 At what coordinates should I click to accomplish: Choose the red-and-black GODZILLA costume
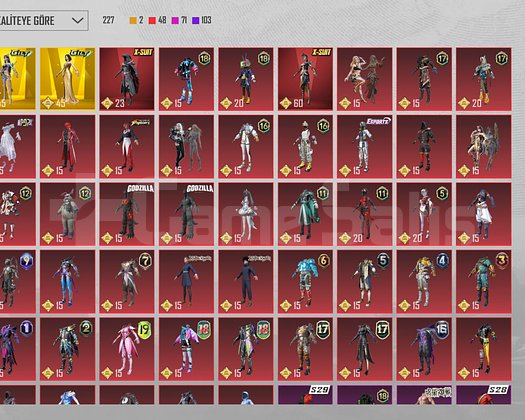[127, 214]
